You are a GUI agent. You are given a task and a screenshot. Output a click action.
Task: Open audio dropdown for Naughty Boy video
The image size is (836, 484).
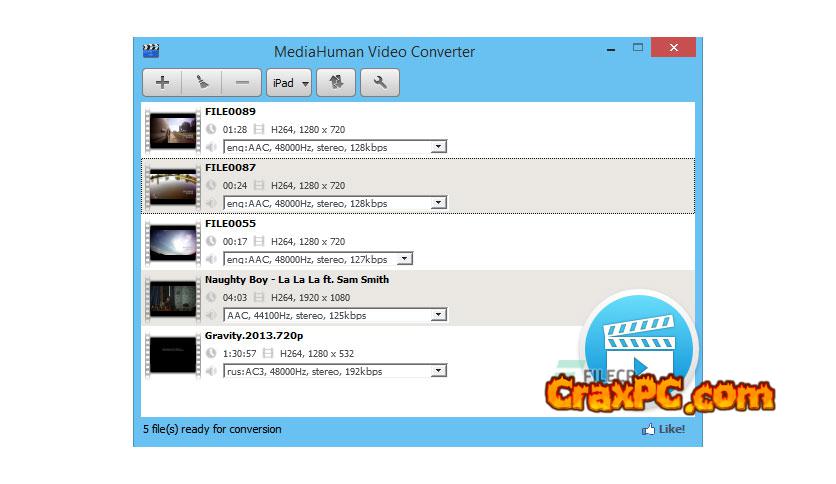(438, 315)
